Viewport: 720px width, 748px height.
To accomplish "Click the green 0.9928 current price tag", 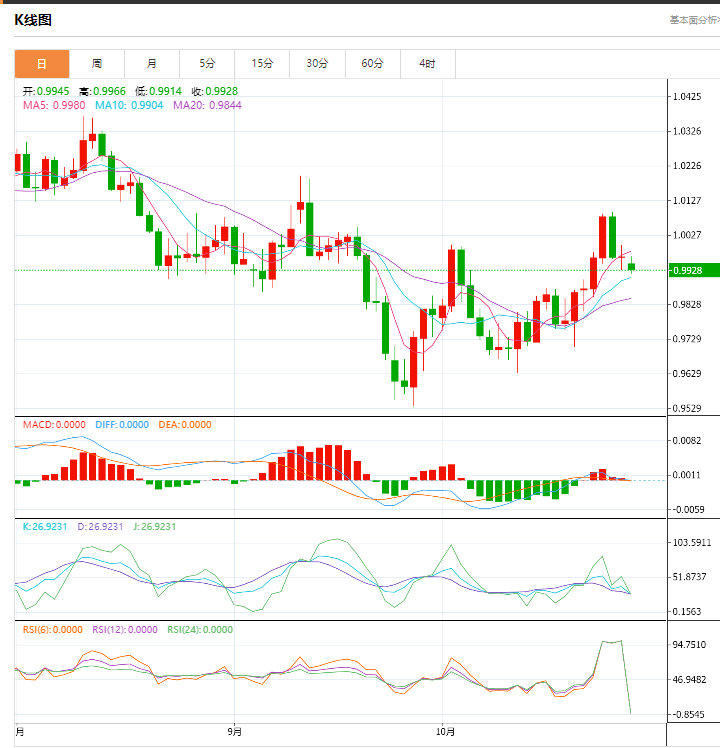I will pyautogui.click(x=694, y=270).
